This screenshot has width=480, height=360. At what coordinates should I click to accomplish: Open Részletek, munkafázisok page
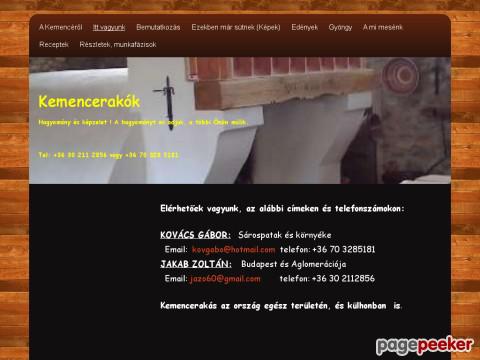click(118, 44)
